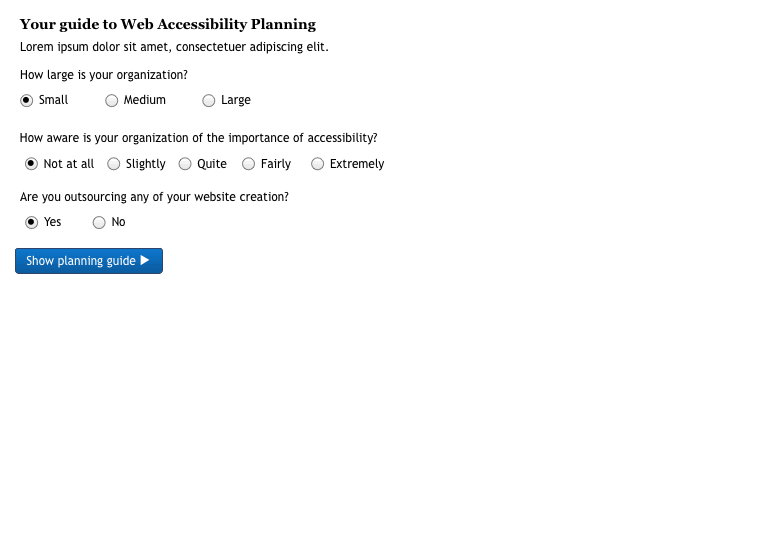Select the Yes outsourcing radio button
782x559 pixels.
32,222
